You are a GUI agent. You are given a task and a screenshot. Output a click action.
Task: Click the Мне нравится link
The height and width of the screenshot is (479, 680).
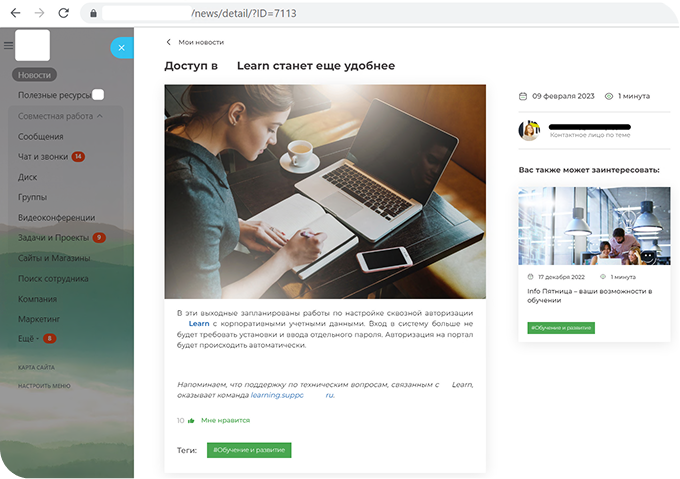coord(225,421)
